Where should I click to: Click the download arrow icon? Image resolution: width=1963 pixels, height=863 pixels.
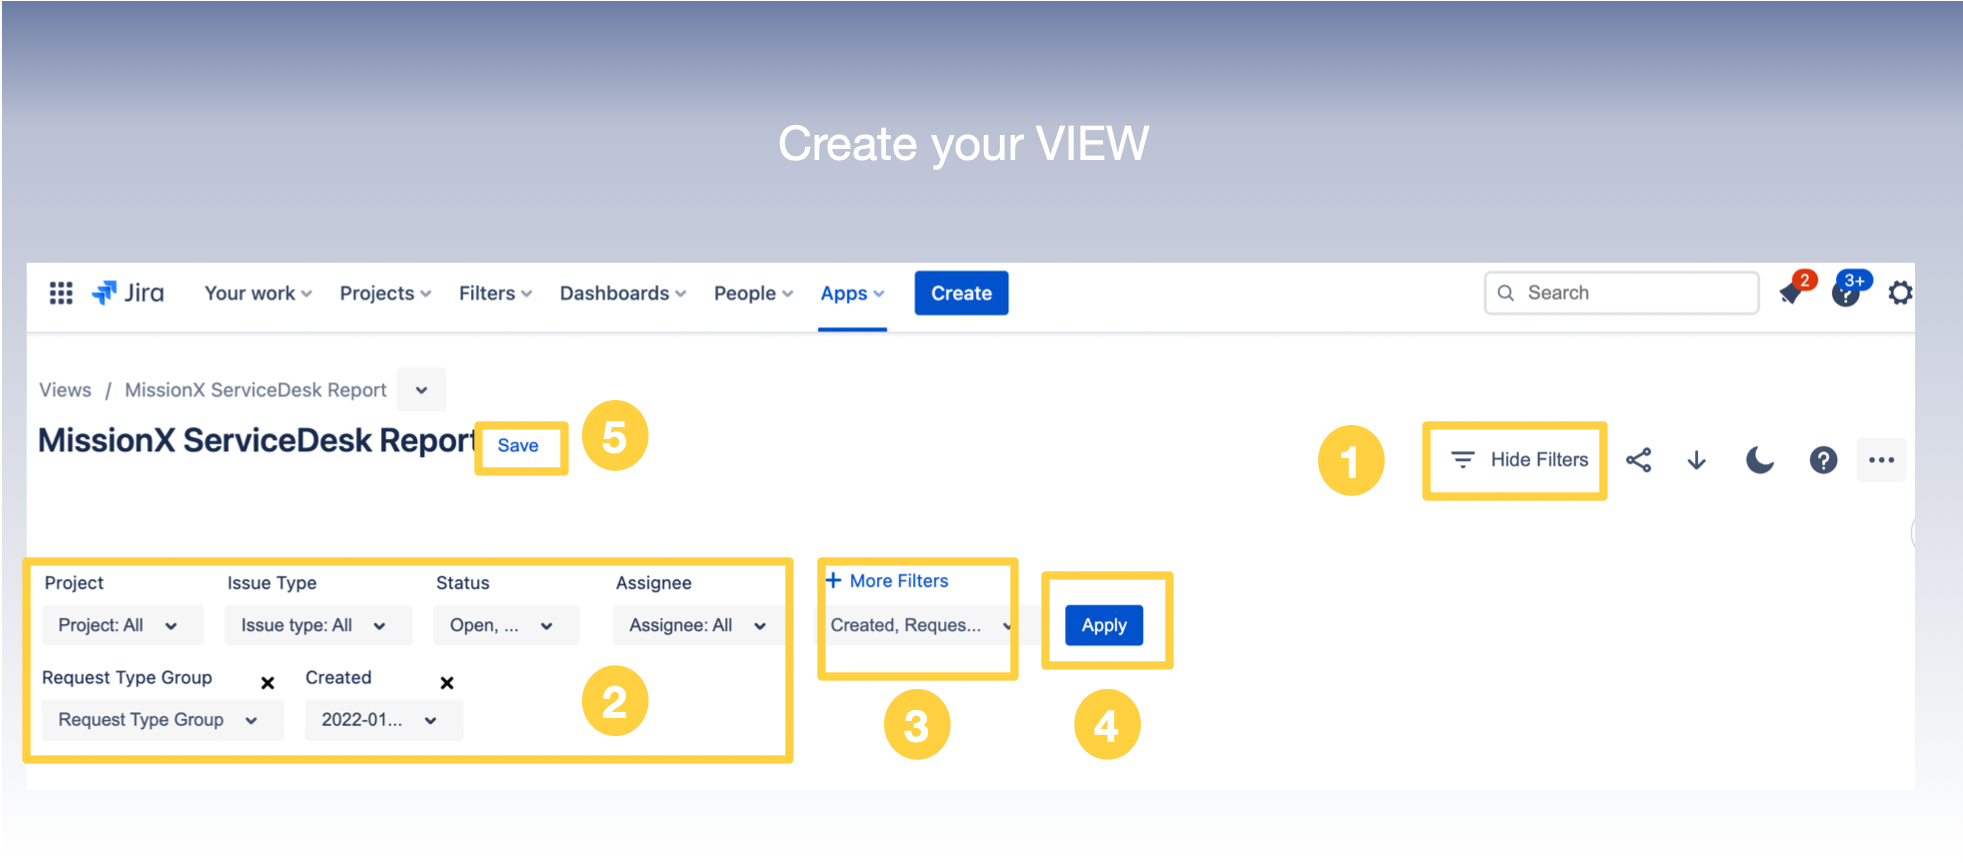[1696, 460]
